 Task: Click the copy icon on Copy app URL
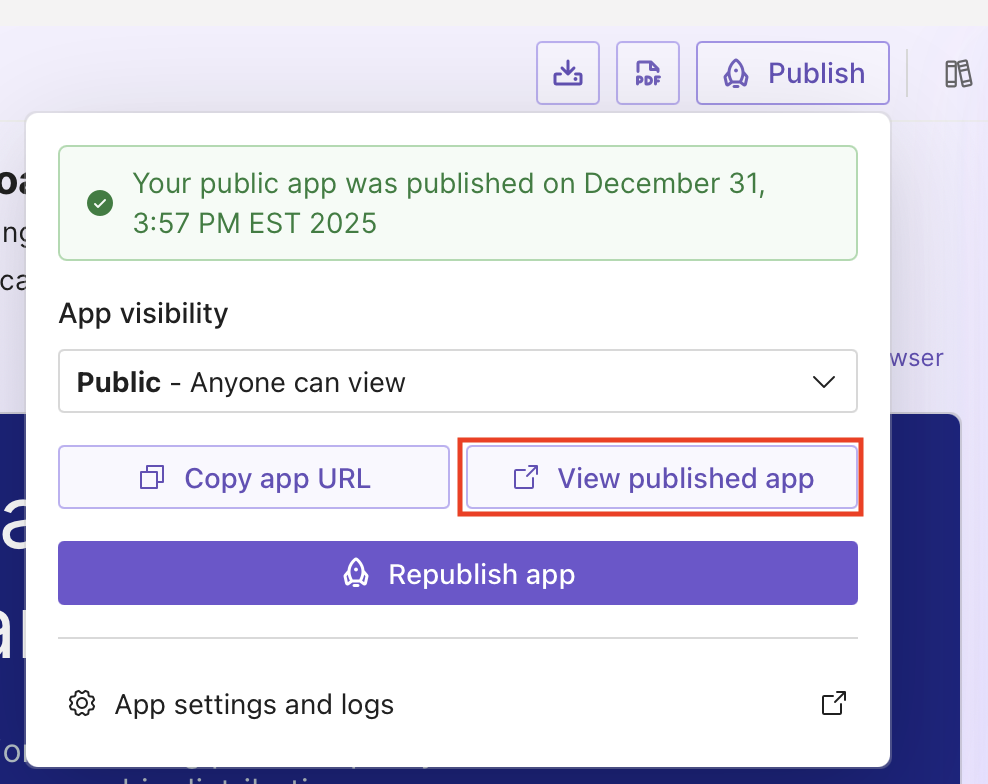[151, 477]
